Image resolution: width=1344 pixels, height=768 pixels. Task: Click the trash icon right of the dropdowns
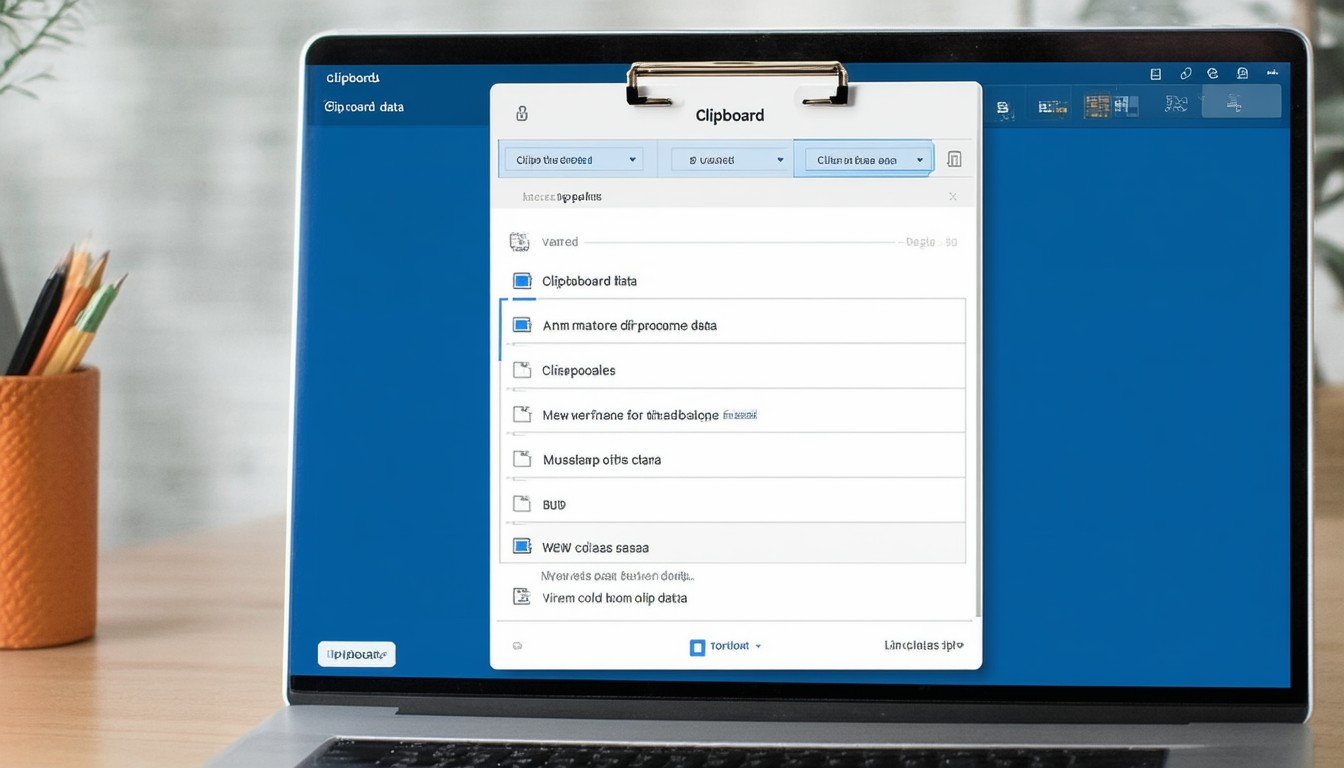click(x=954, y=160)
